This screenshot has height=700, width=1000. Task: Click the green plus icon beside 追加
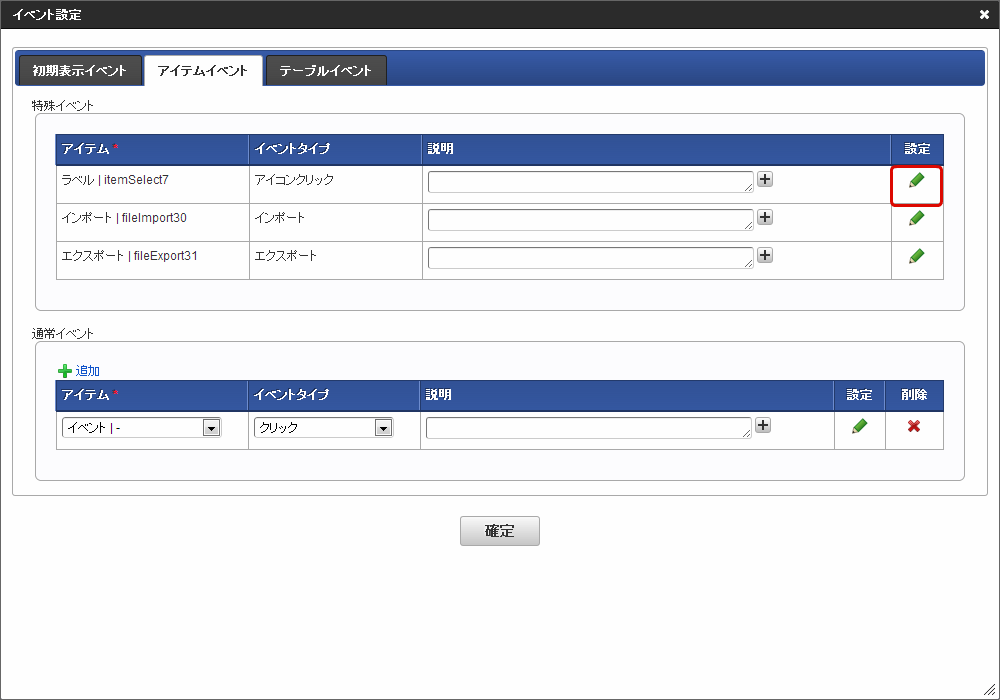64,370
